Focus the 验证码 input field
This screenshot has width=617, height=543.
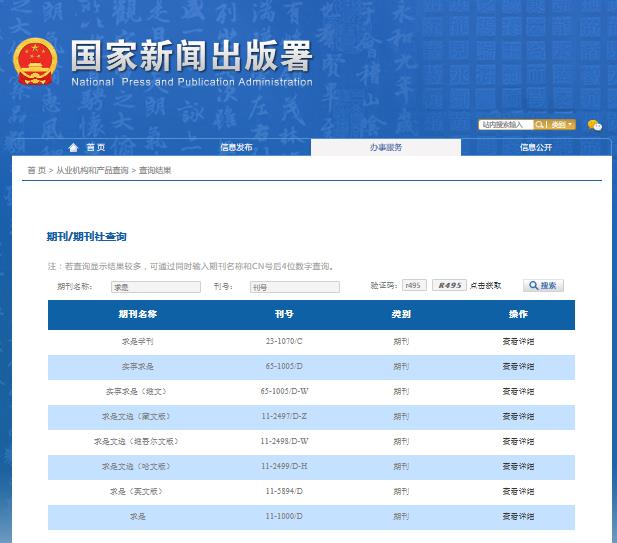(414, 285)
